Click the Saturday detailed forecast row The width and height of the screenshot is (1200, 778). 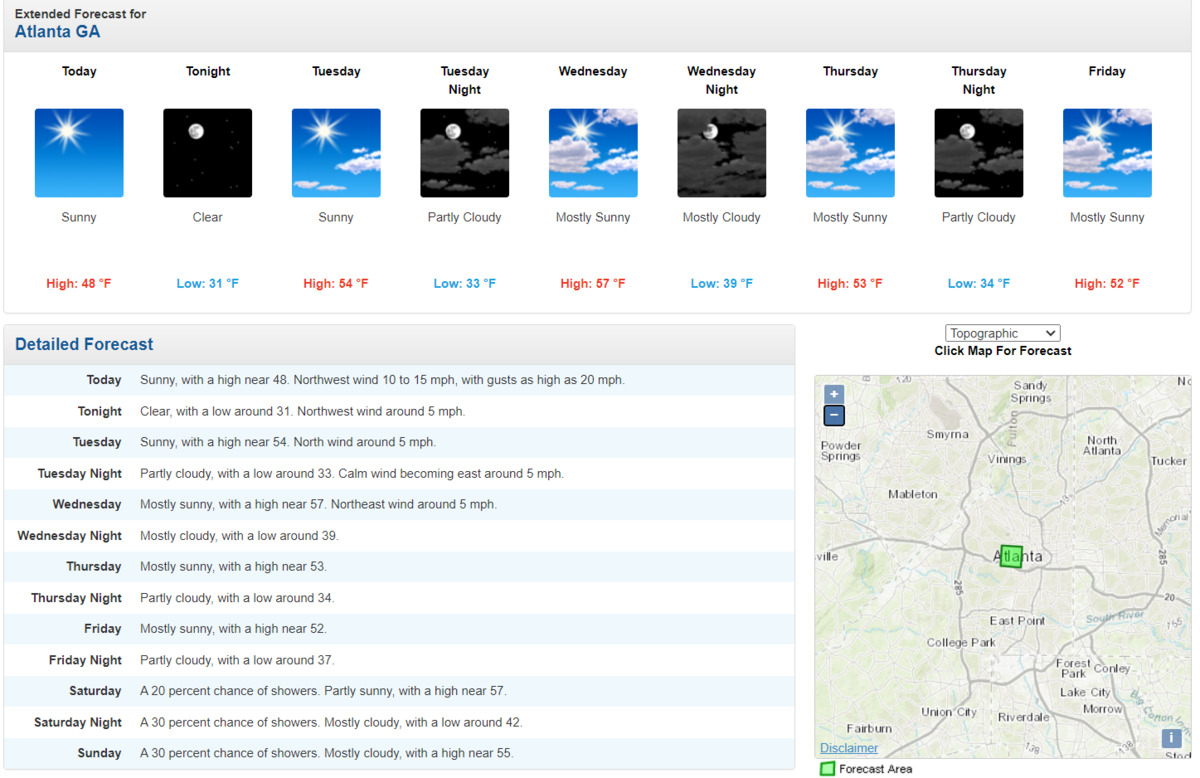click(400, 691)
